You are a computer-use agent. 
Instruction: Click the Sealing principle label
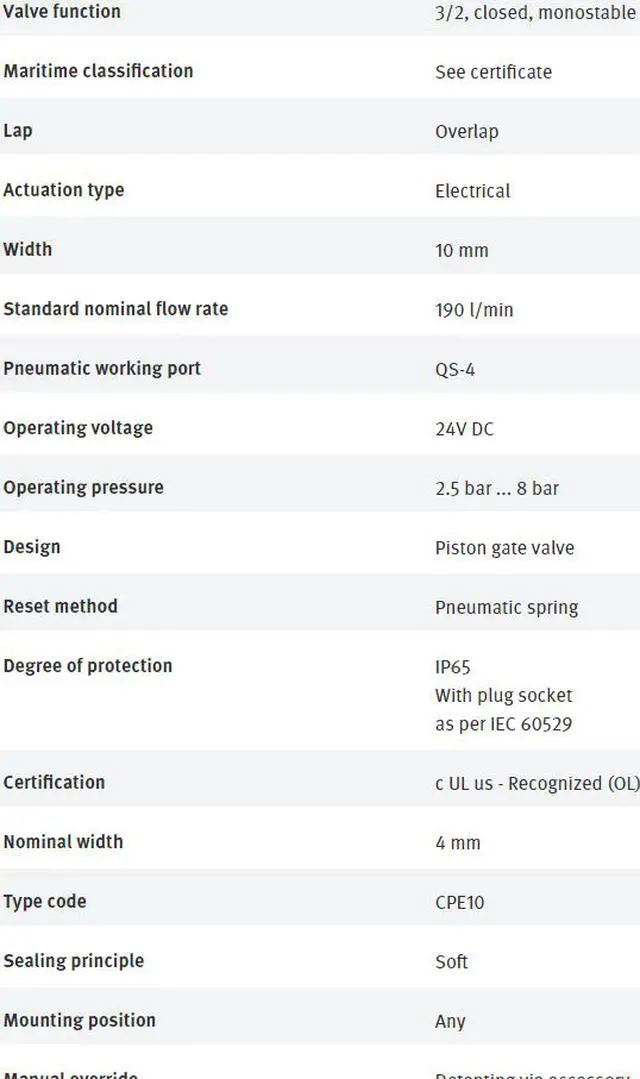(74, 961)
